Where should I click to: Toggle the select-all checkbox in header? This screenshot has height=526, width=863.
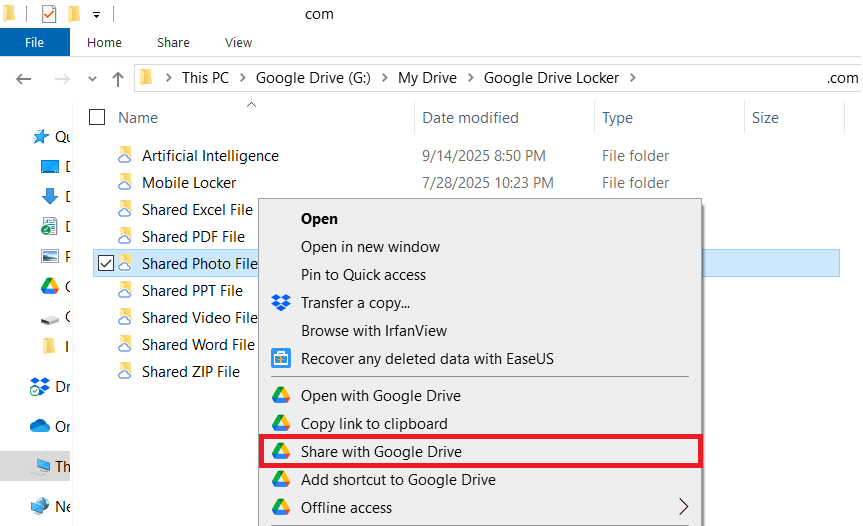(97, 118)
